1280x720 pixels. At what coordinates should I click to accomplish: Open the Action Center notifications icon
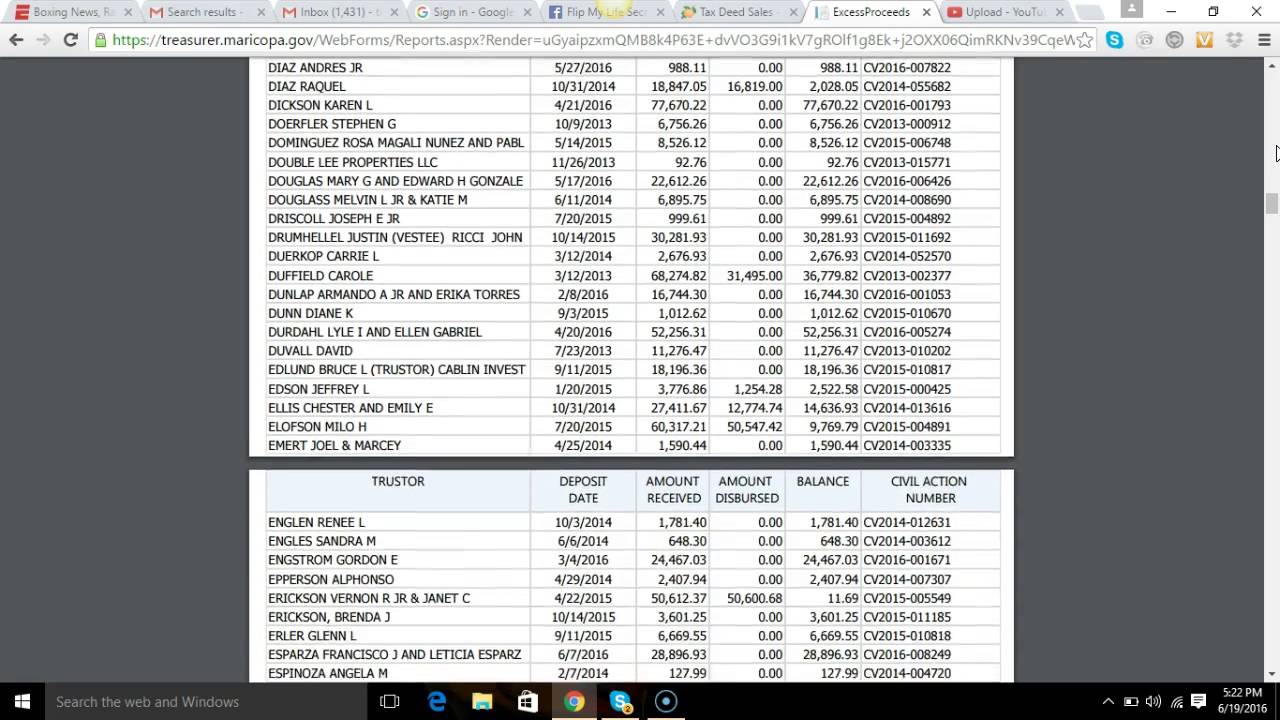(x=1199, y=702)
